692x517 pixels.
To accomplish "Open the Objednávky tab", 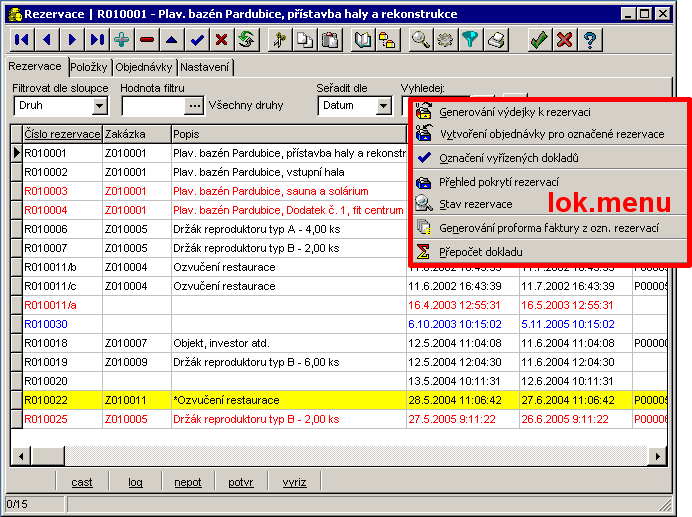I will (144, 67).
